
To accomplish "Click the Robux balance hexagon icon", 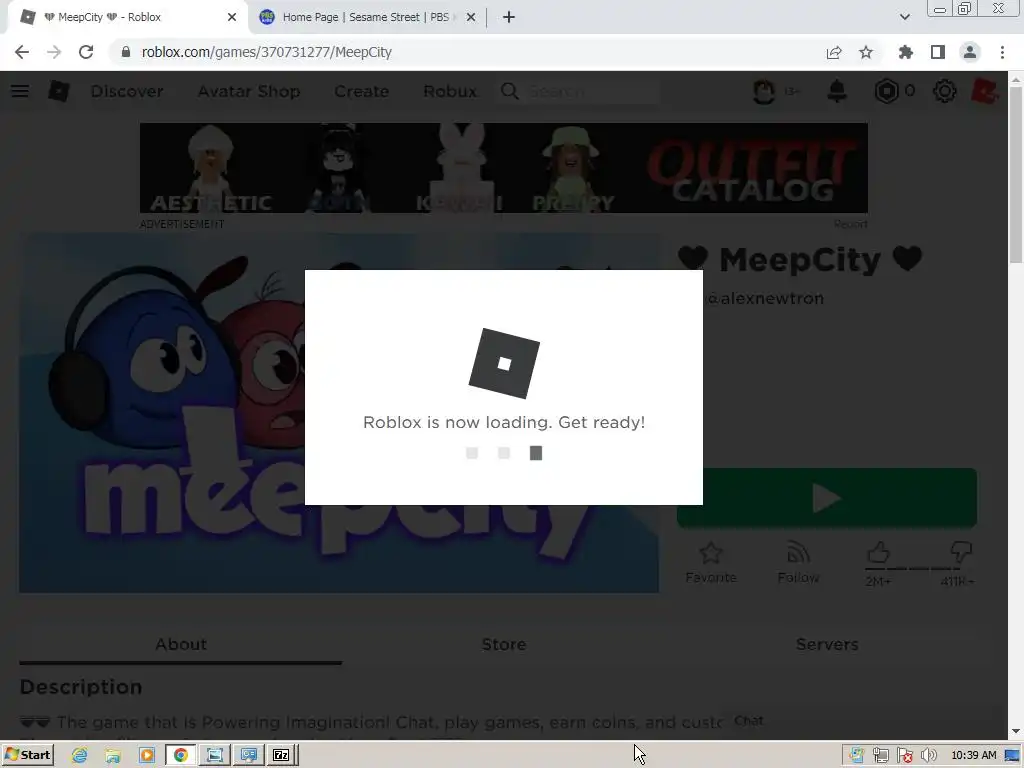I will pos(886,91).
